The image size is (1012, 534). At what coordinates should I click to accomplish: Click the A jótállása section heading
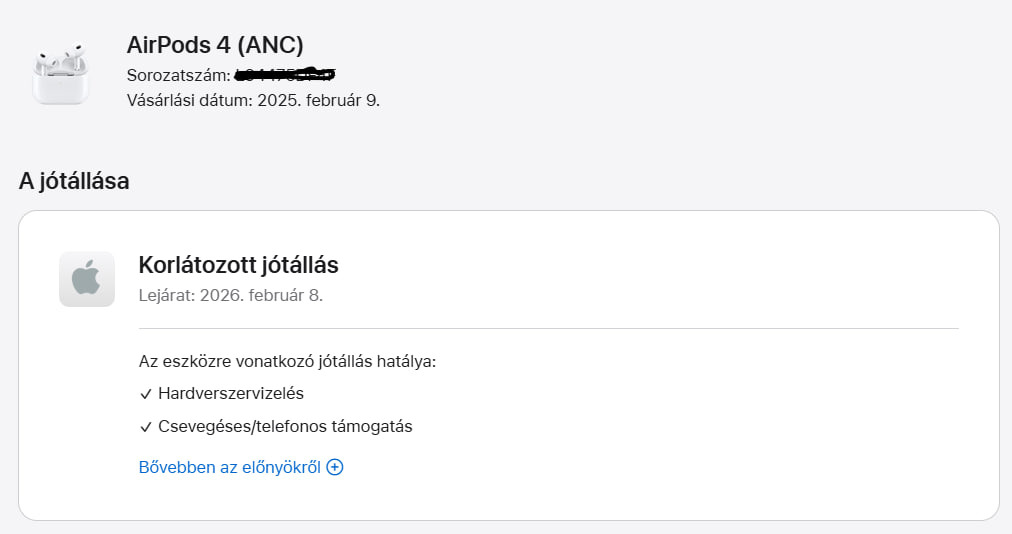[x=74, y=181]
